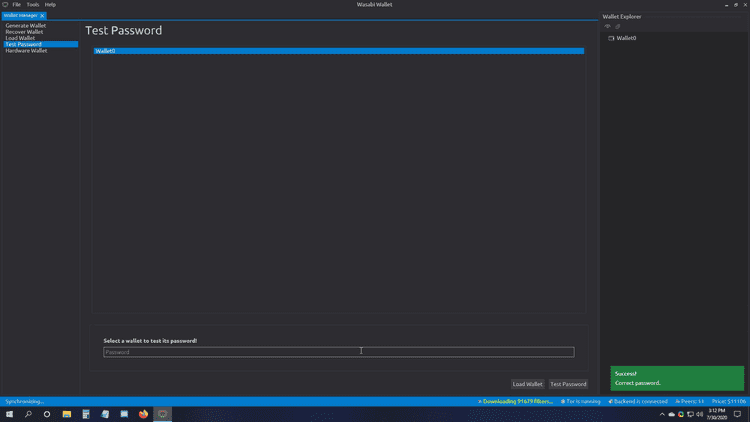
Task: Open the Windows Start menu
Action: point(9,414)
